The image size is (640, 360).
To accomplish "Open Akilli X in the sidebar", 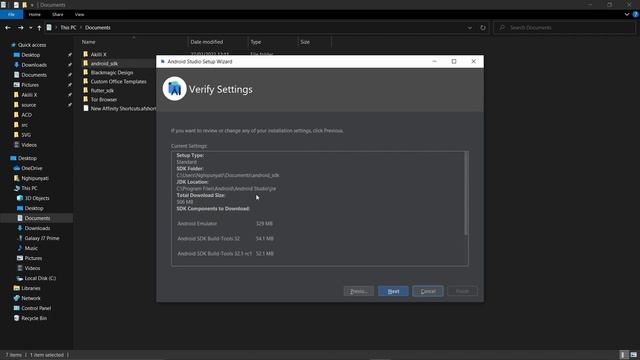I will [29, 95].
